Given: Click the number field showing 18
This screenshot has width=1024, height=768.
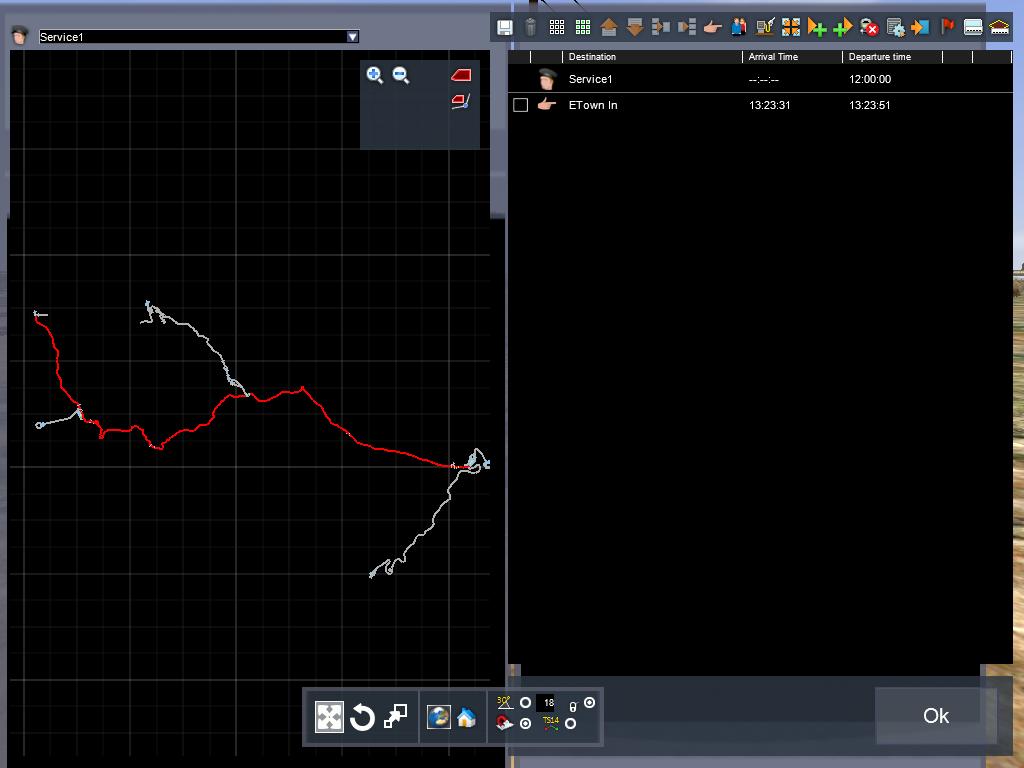Looking at the screenshot, I should click(x=547, y=703).
